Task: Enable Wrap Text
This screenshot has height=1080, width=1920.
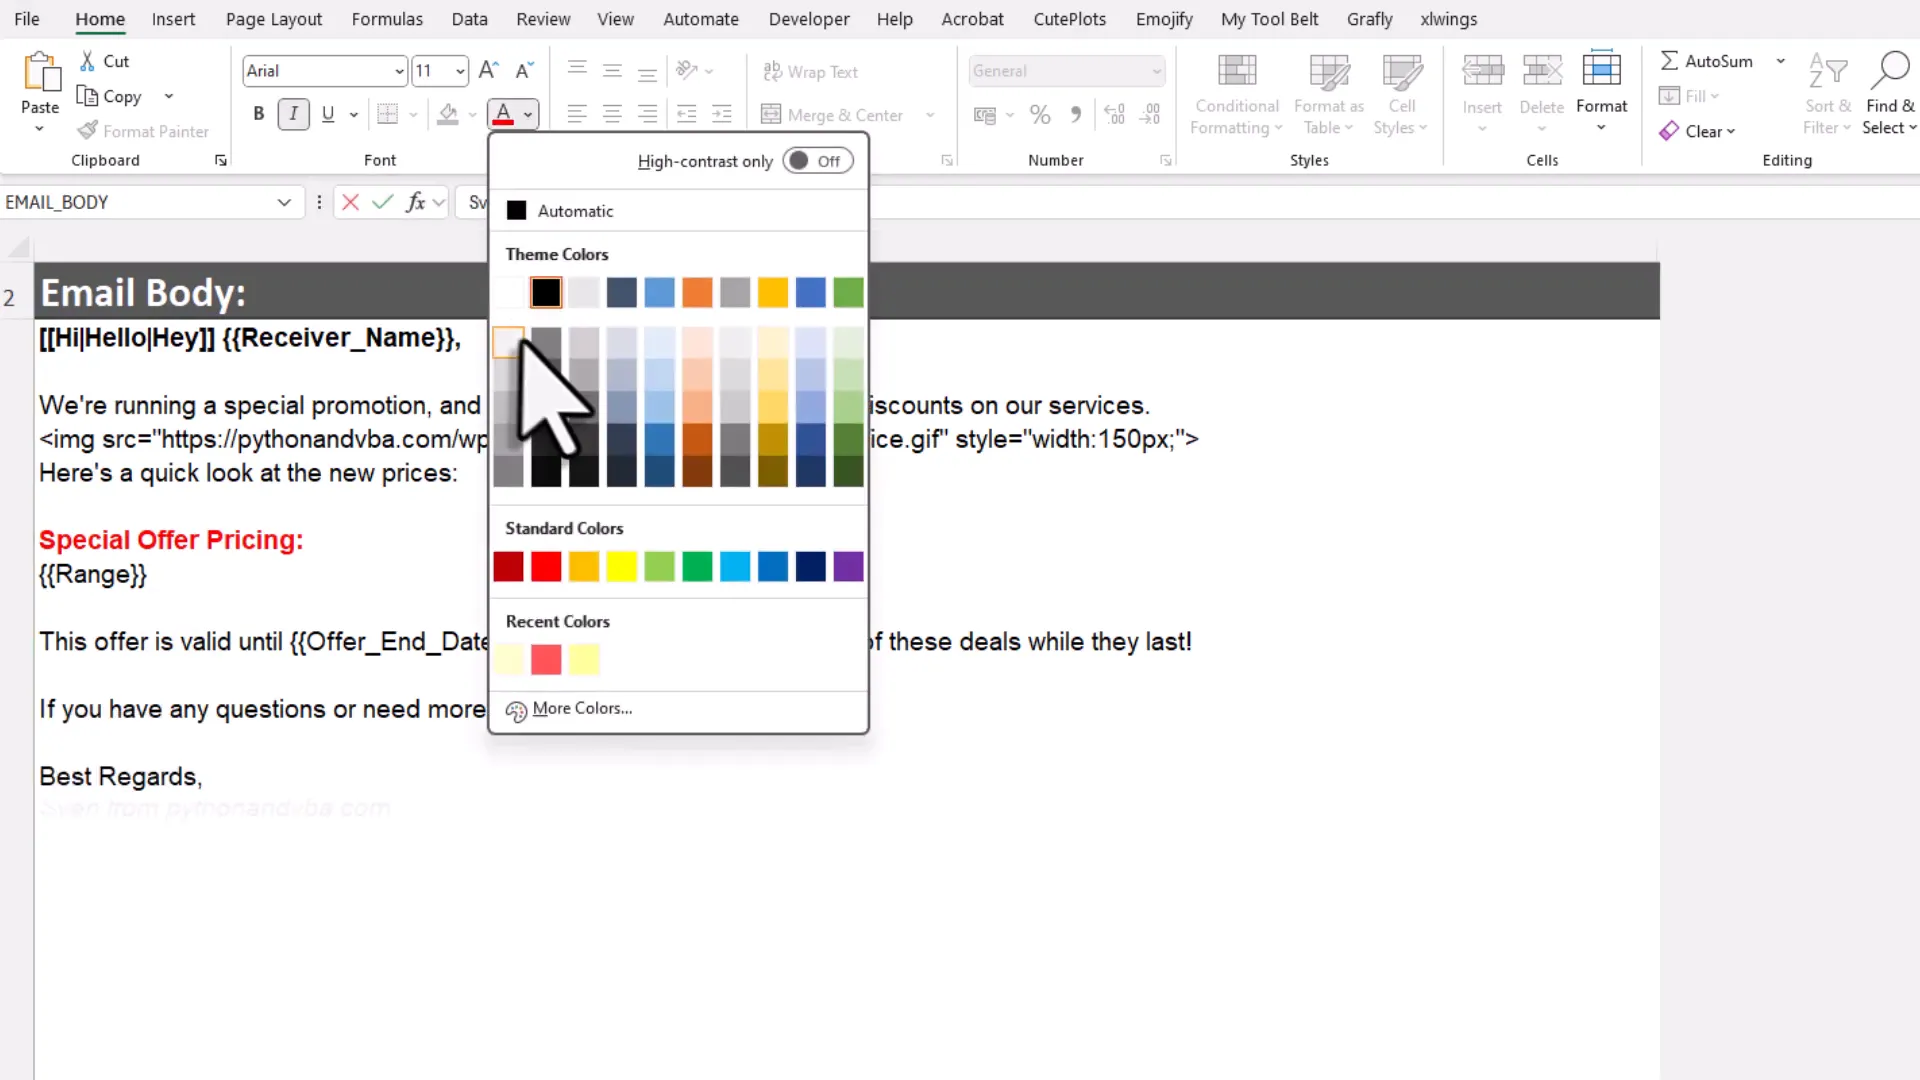Action: [x=811, y=71]
